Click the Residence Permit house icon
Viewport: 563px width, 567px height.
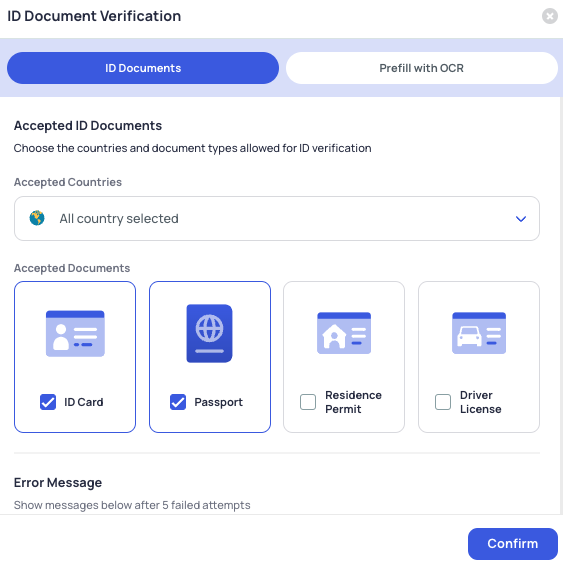pos(344,333)
